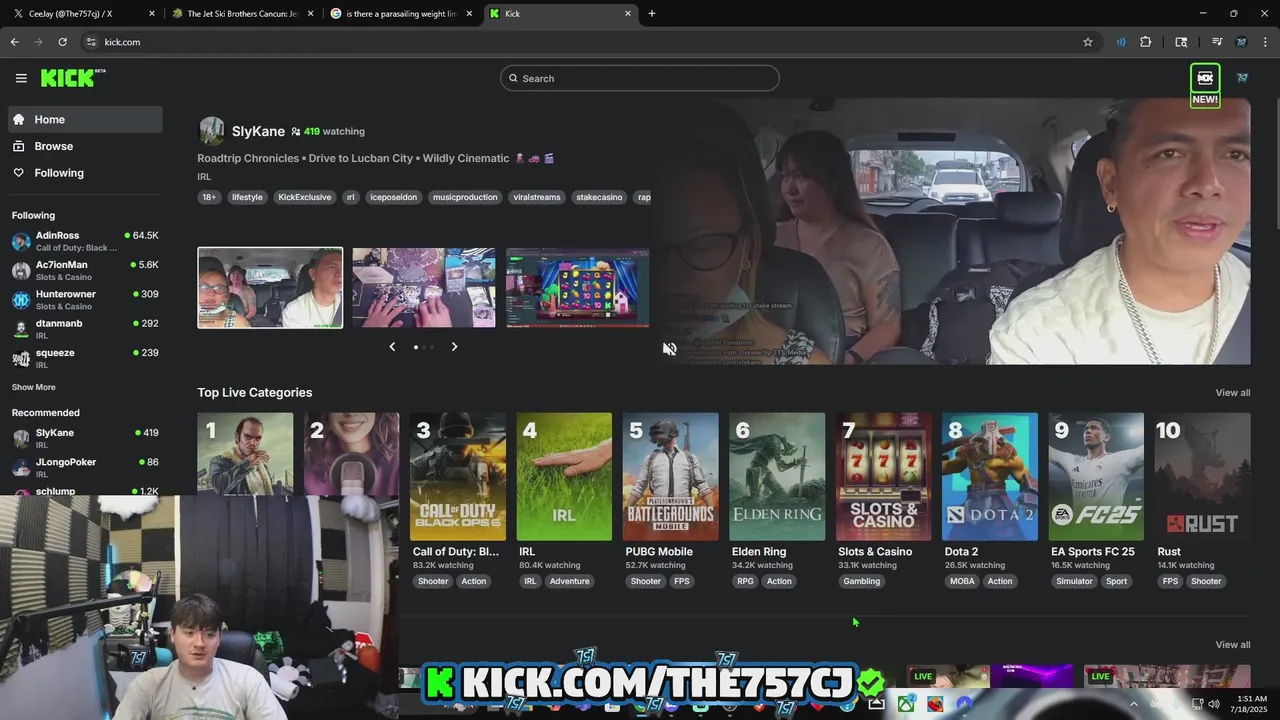Switch to the parasailing weight limit tab

(x=401, y=14)
